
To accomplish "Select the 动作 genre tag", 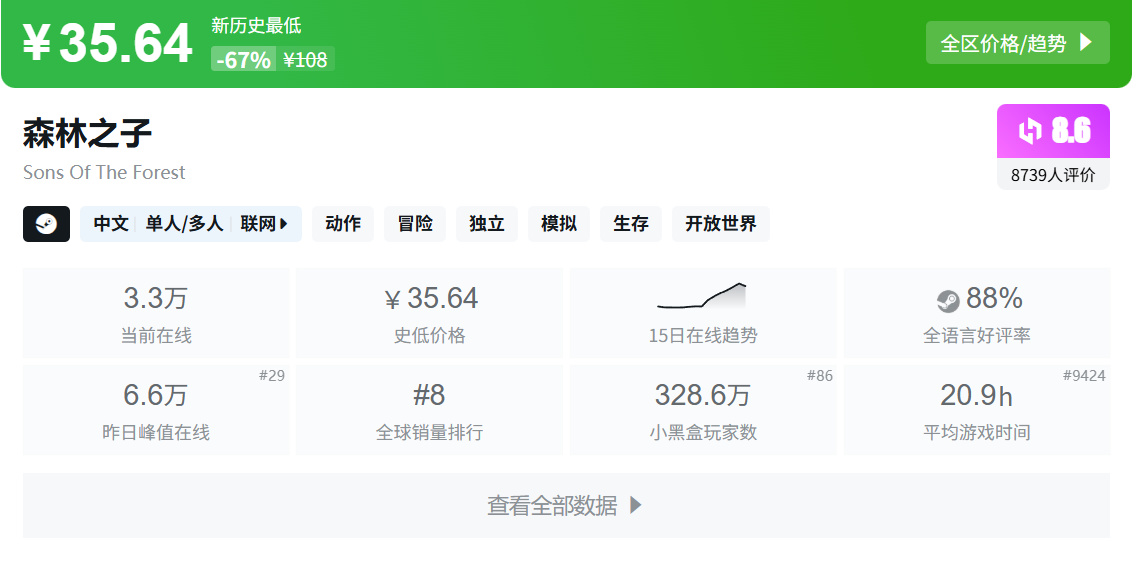I will pos(343,224).
